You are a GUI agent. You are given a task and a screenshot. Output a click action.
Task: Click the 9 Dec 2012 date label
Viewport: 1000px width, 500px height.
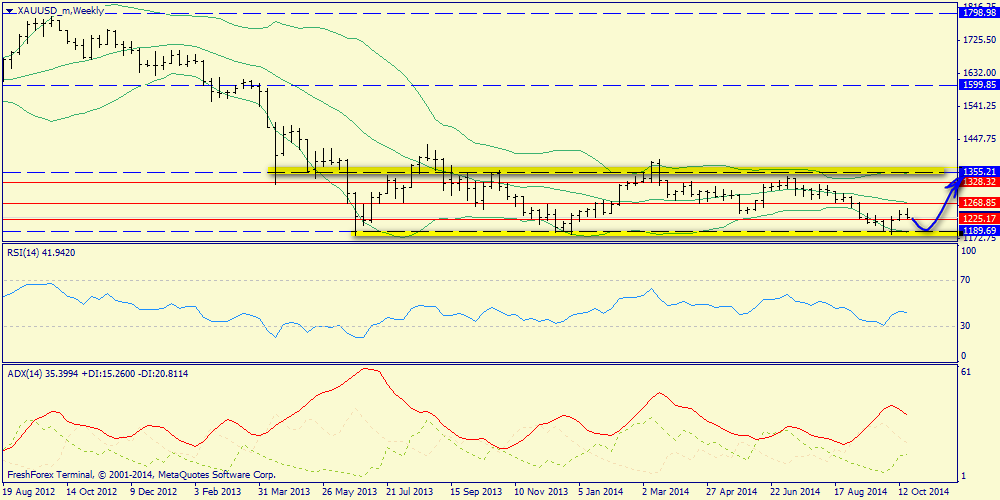[154, 492]
